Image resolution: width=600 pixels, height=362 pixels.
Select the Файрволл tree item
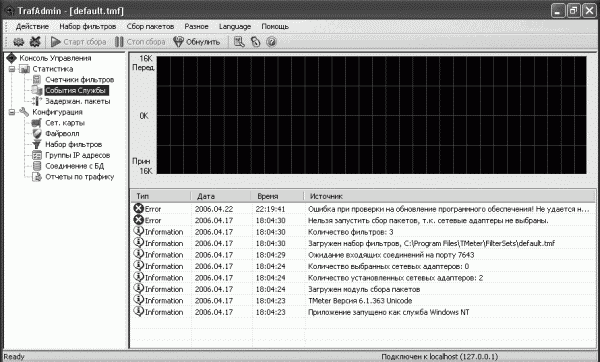click(x=62, y=134)
